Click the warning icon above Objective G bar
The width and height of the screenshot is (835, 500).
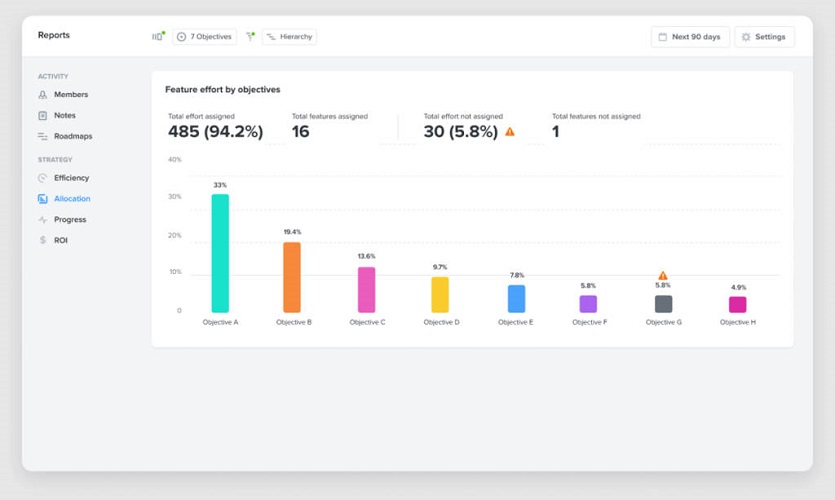point(663,276)
